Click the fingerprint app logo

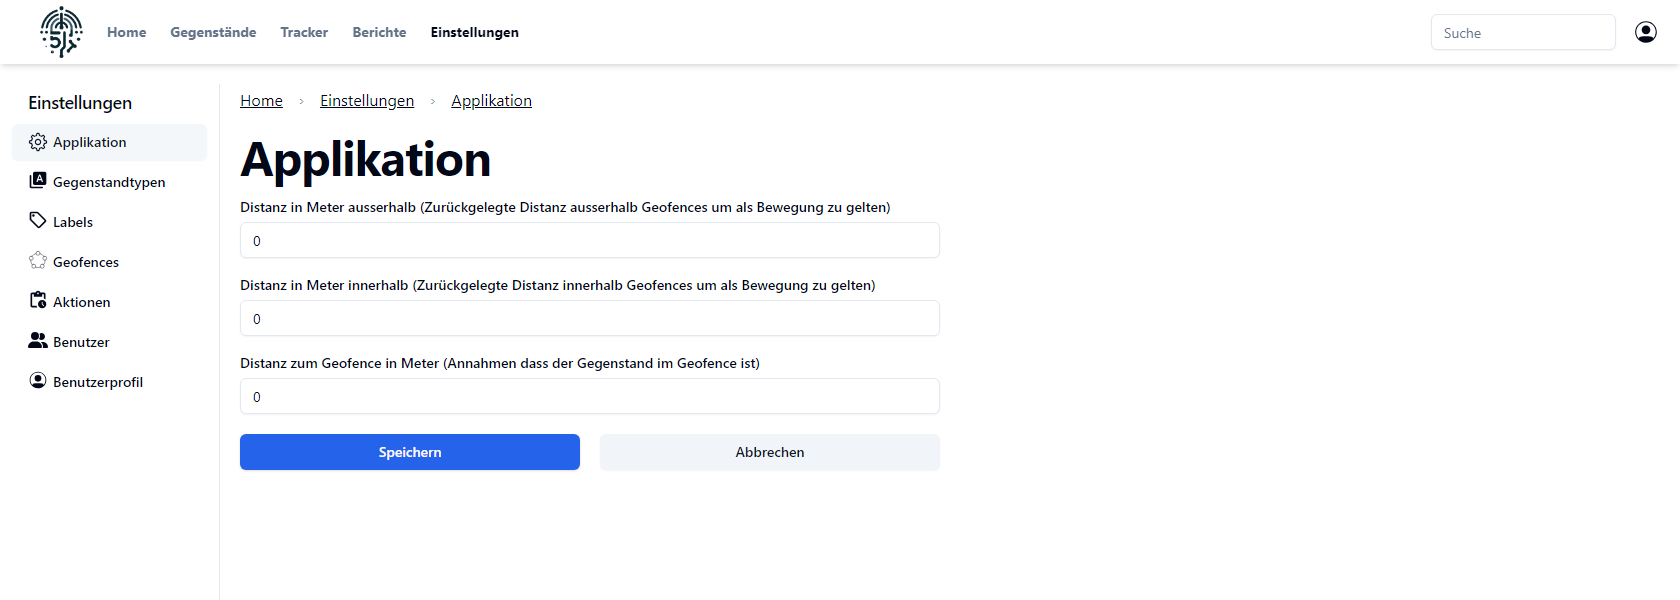tap(61, 32)
